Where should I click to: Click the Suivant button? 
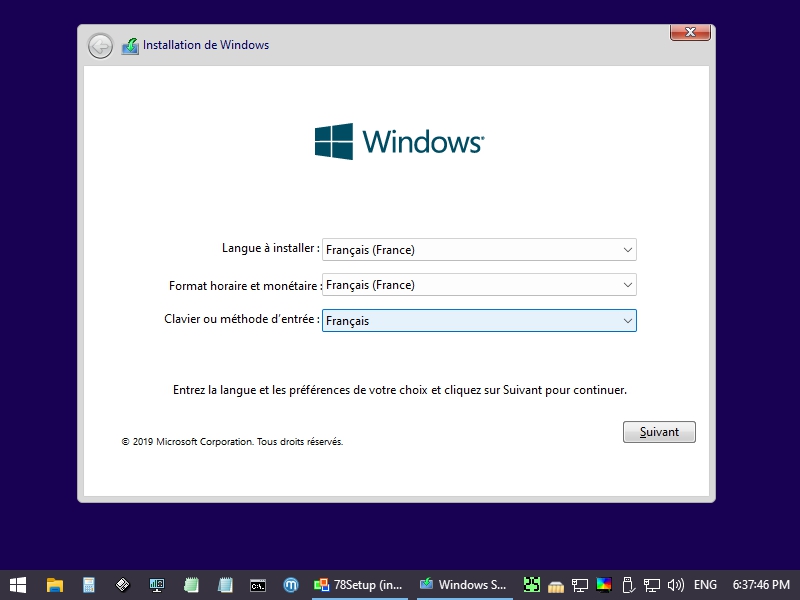[x=659, y=432]
